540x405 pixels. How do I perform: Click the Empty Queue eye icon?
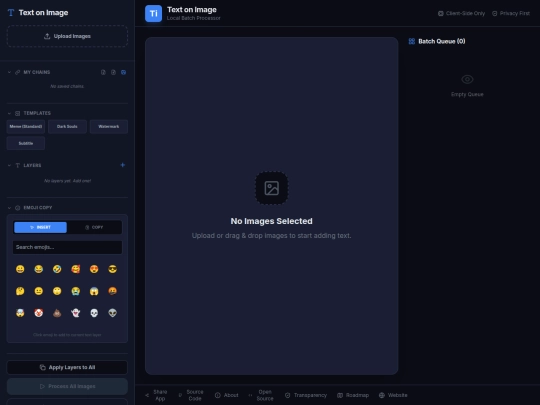pyautogui.click(x=467, y=80)
